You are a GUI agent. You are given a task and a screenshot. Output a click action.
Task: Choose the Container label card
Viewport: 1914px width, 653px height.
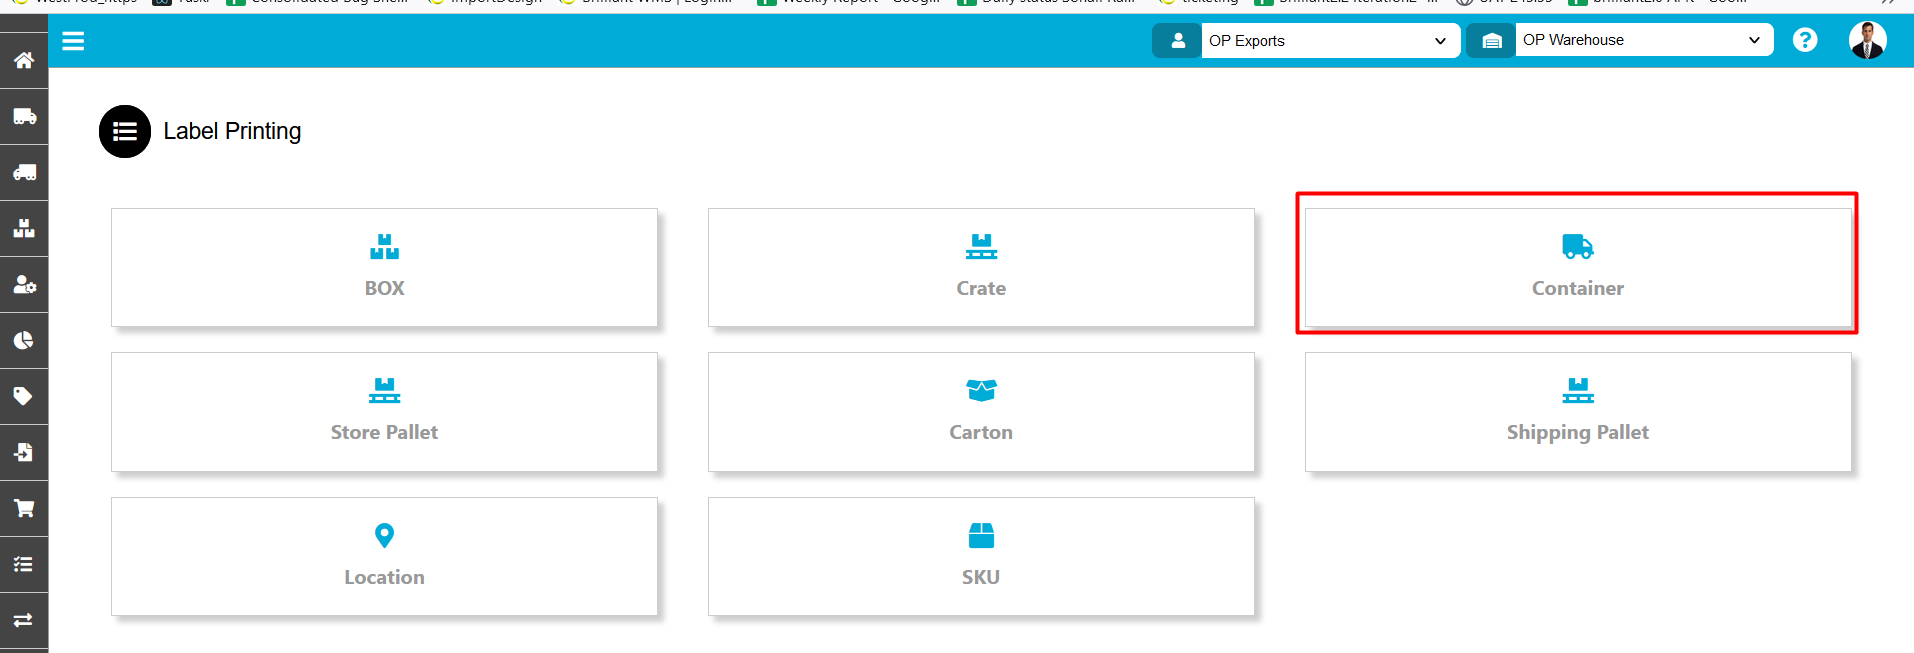pos(1577,267)
